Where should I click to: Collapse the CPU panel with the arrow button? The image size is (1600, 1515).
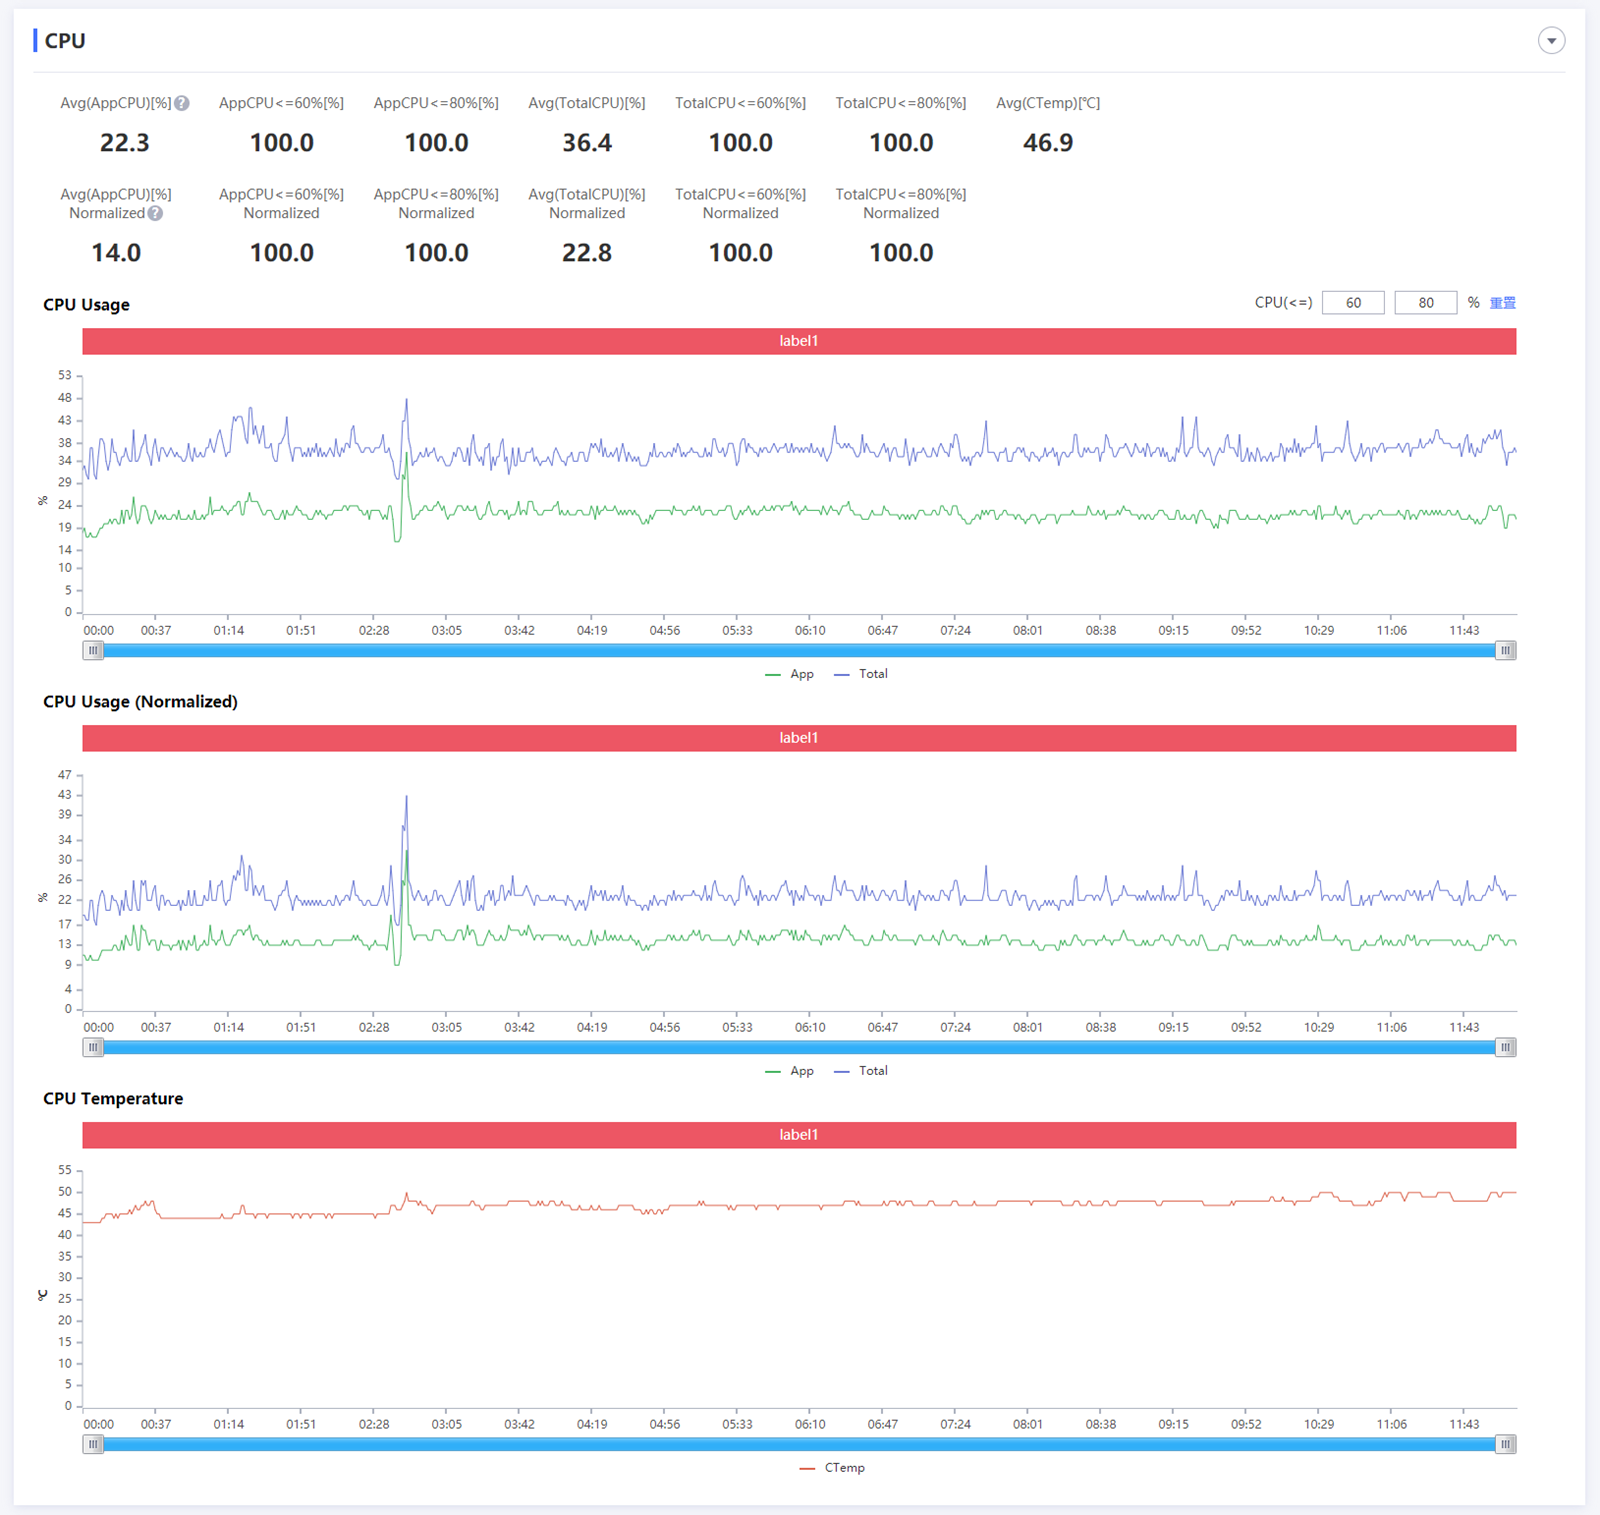(x=1551, y=41)
